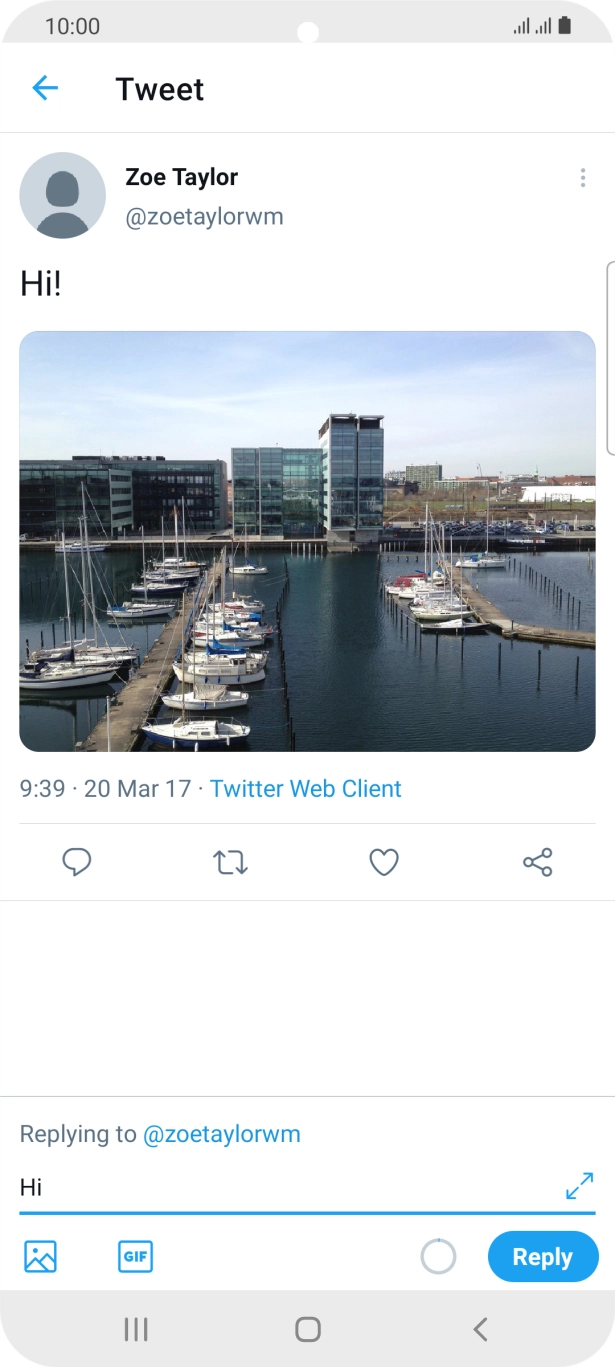
Task: Tap the back arrow in Tweet header
Action: [45, 89]
